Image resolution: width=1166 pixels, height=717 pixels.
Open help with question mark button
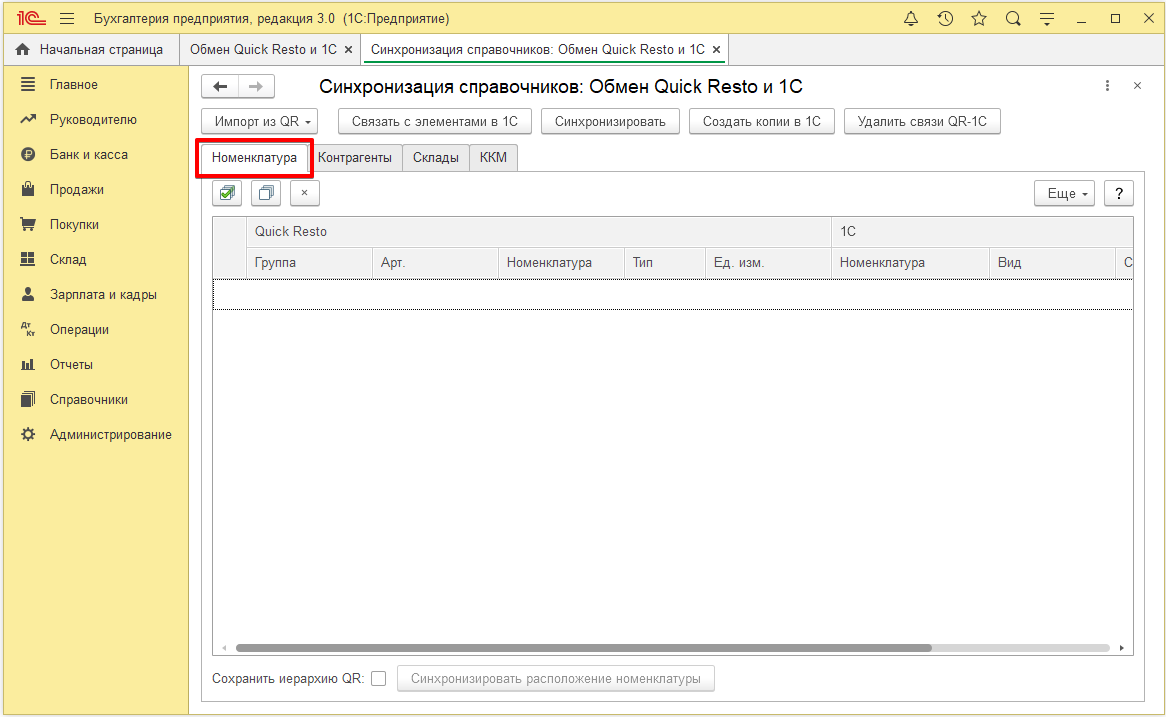[1118, 193]
